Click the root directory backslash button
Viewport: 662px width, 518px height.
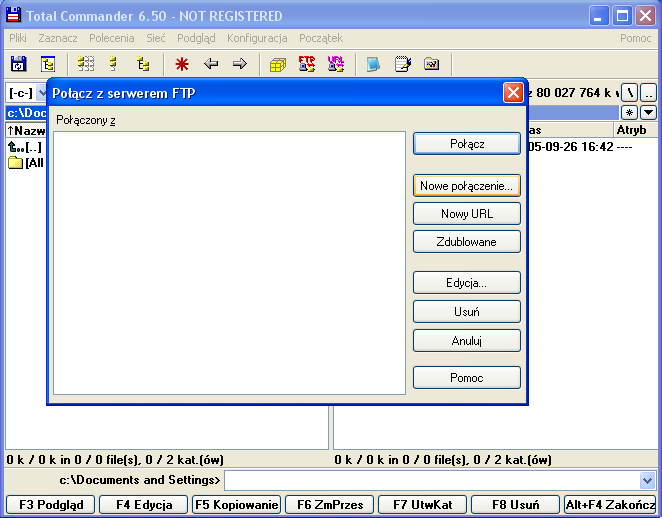(x=629, y=92)
